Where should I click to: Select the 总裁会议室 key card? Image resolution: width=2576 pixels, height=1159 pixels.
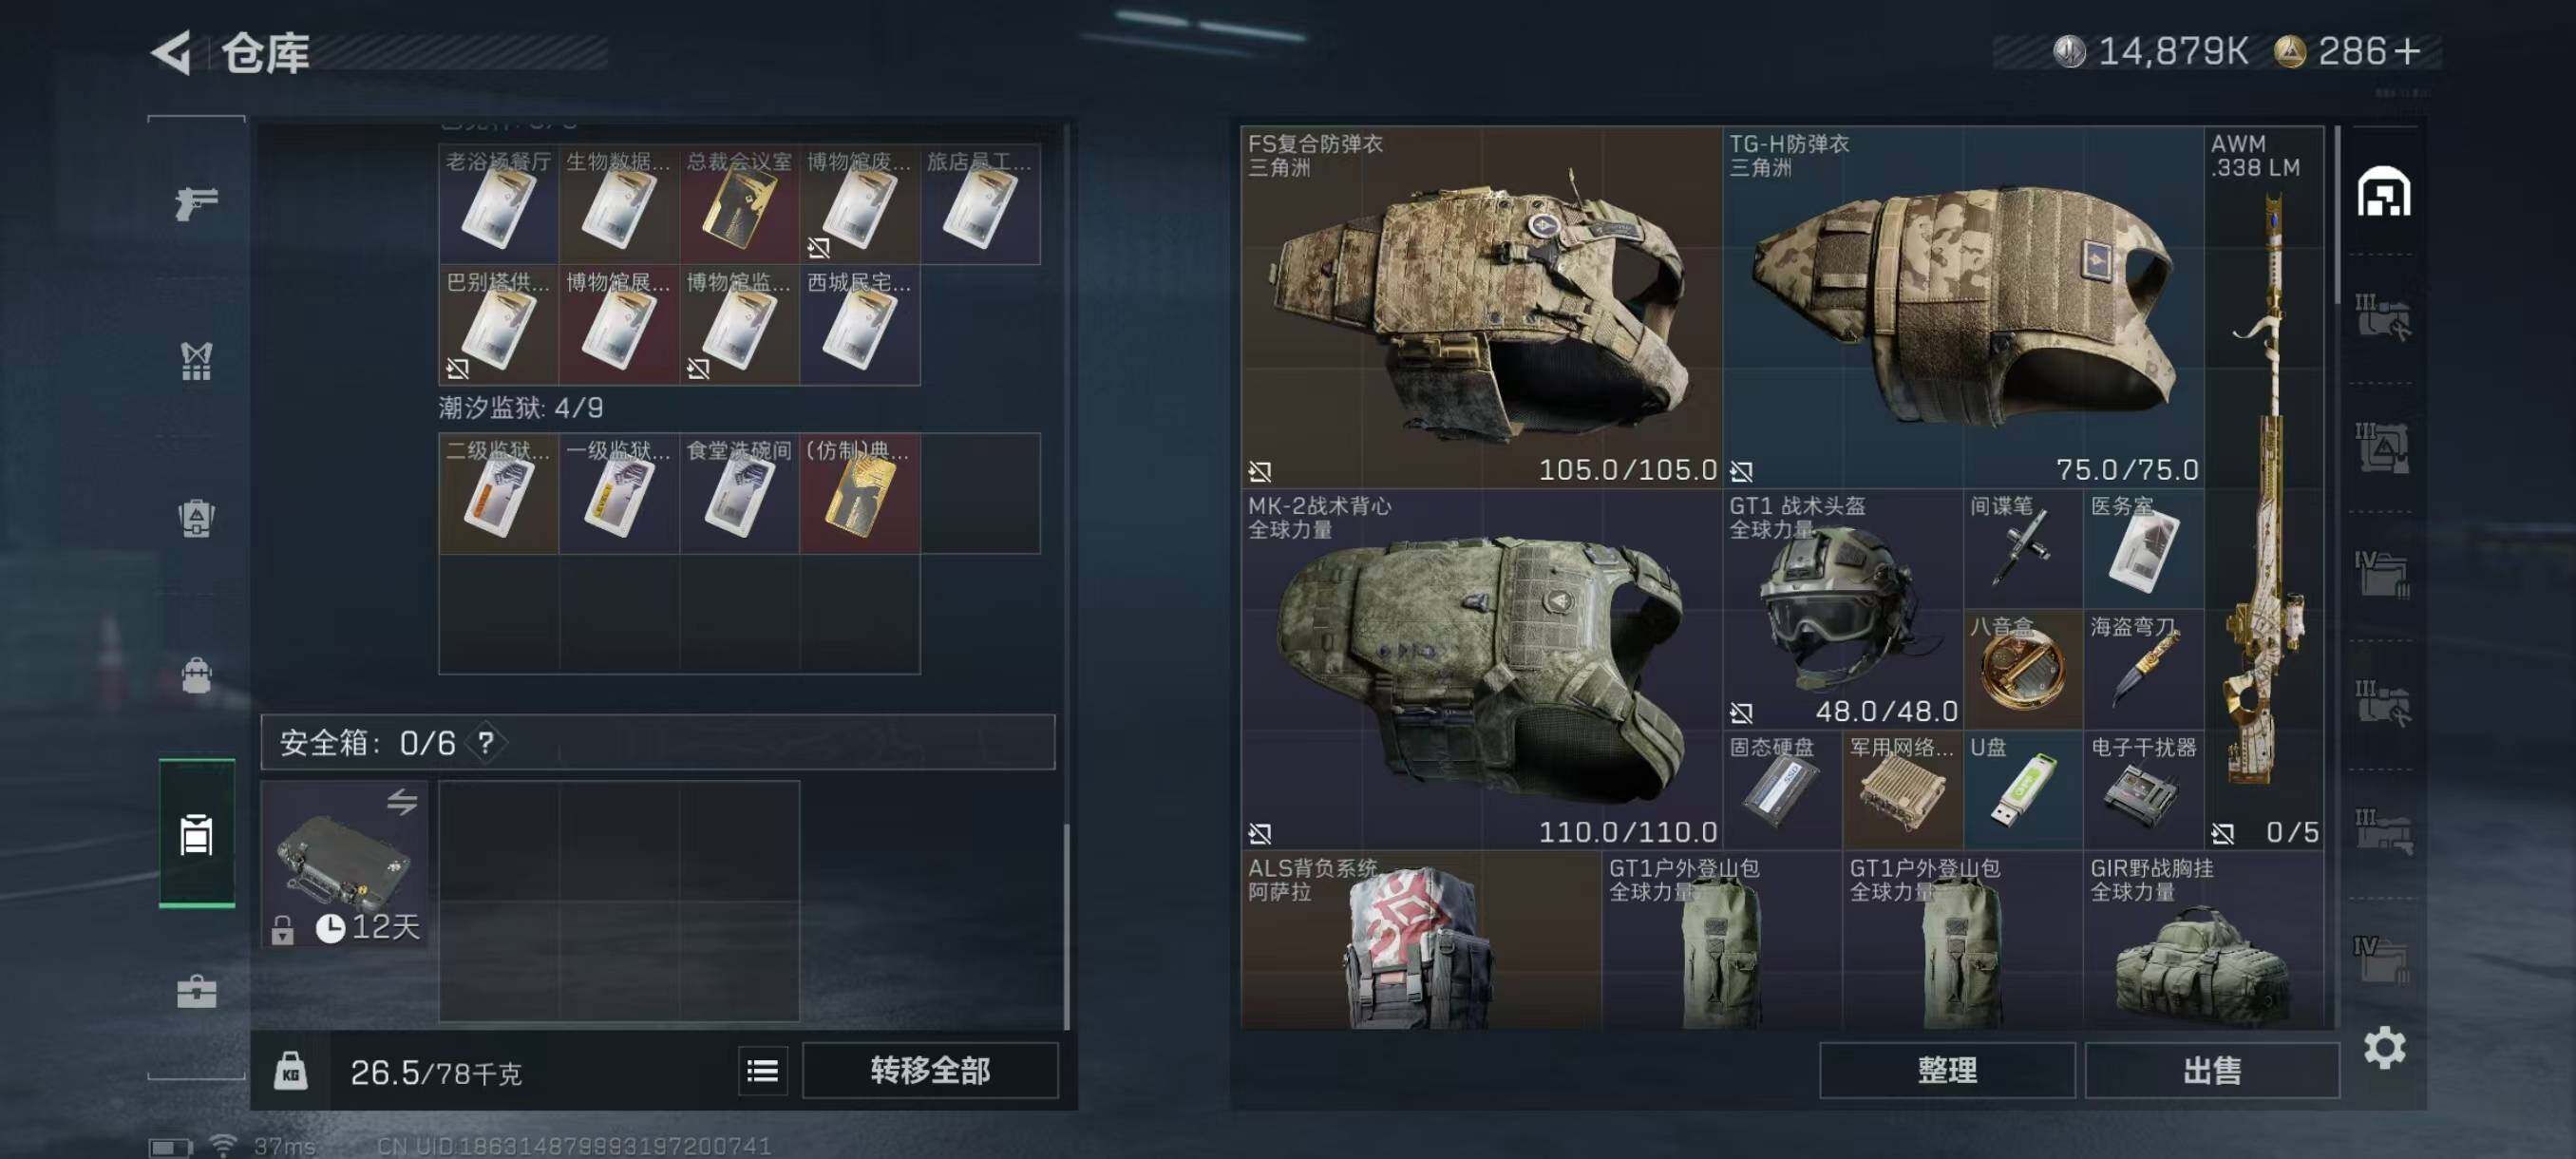(x=740, y=204)
